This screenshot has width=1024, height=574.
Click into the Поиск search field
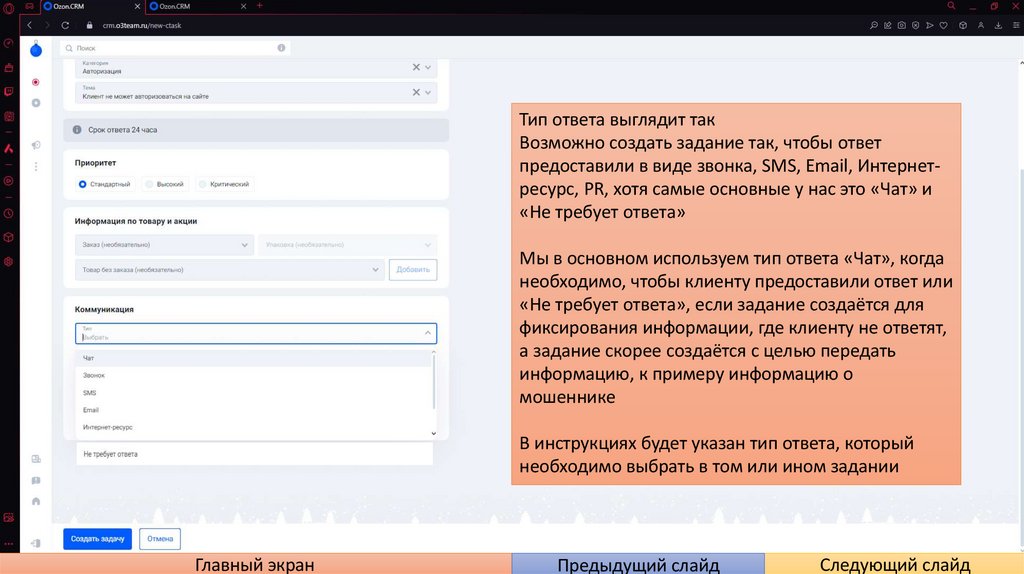point(175,48)
